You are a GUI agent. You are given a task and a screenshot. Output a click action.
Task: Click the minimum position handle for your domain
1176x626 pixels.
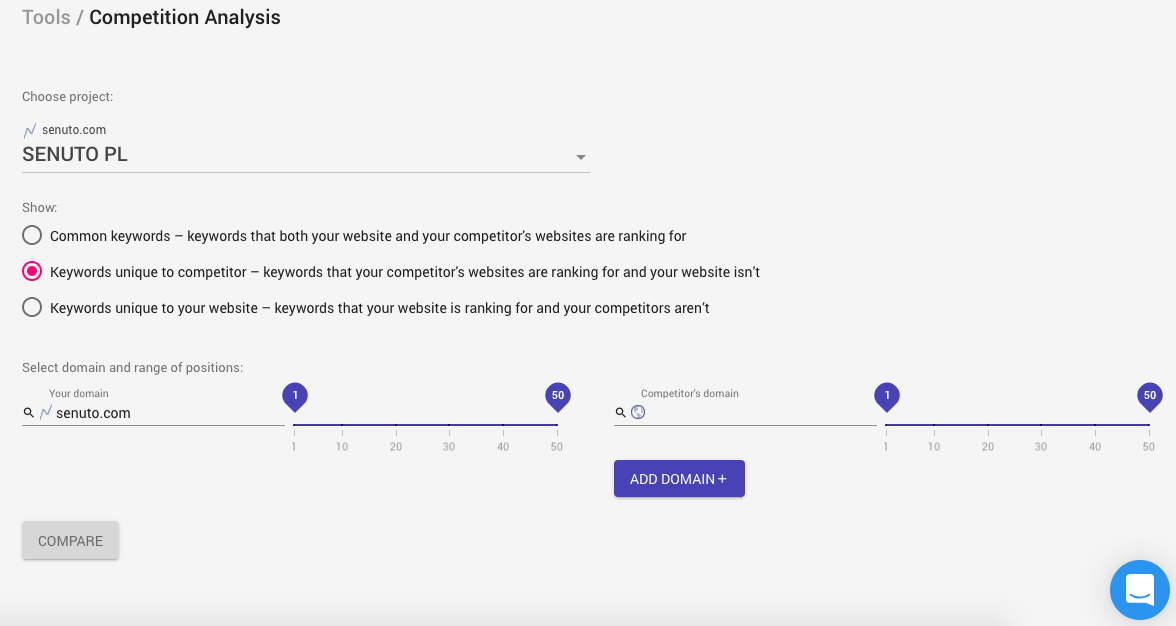295,397
